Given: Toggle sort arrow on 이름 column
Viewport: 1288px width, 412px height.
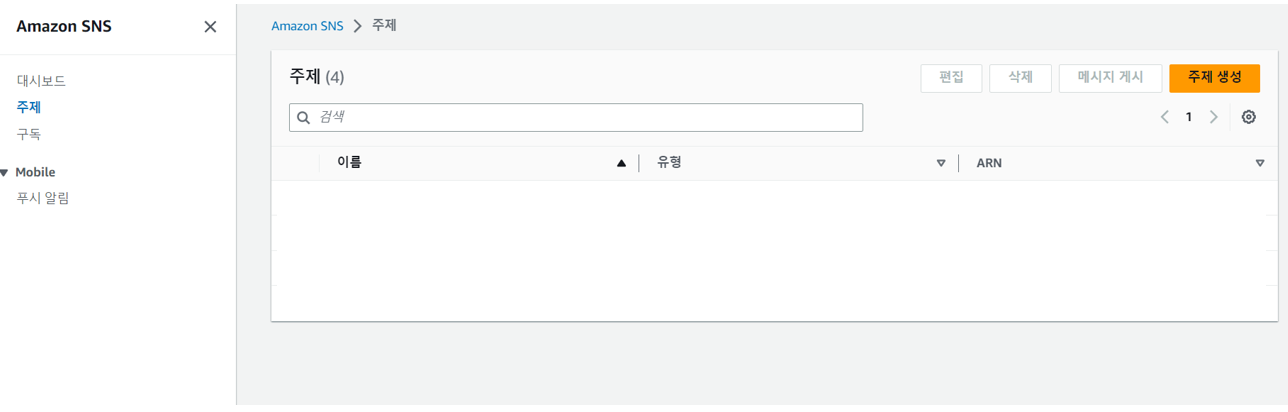Looking at the screenshot, I should tap(621, 163).
